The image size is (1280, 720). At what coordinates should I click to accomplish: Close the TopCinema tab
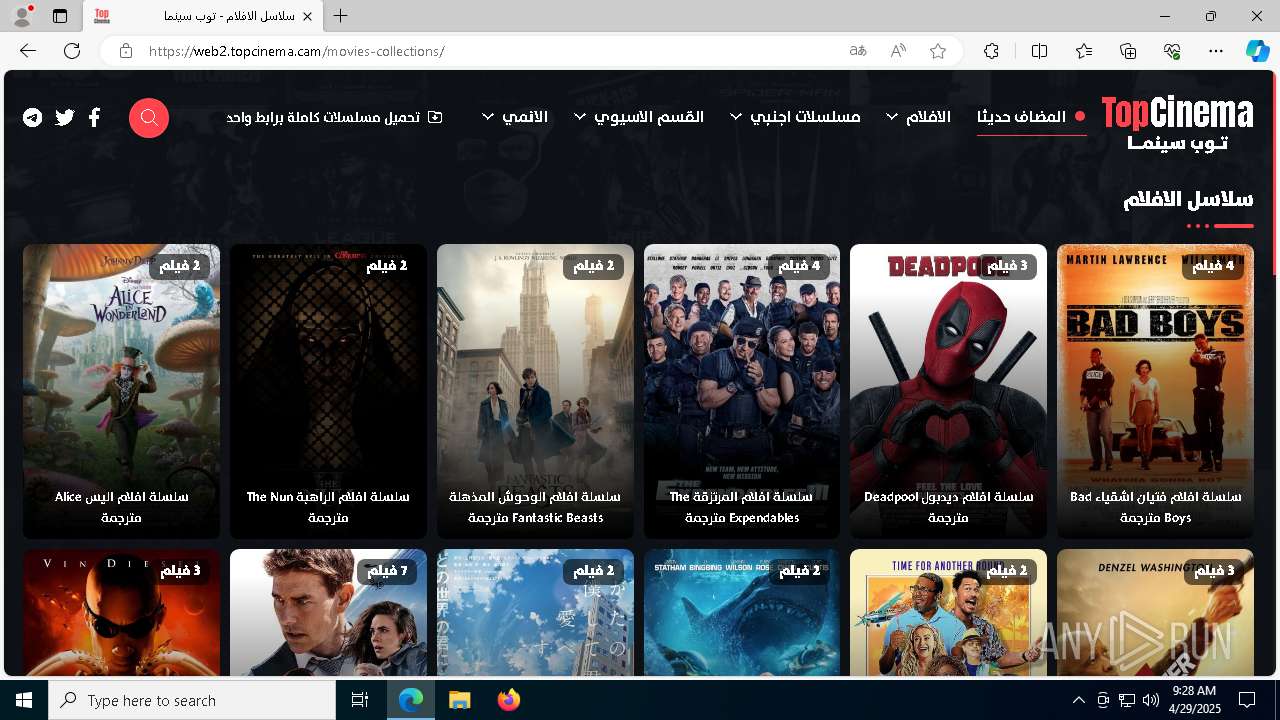307,16
